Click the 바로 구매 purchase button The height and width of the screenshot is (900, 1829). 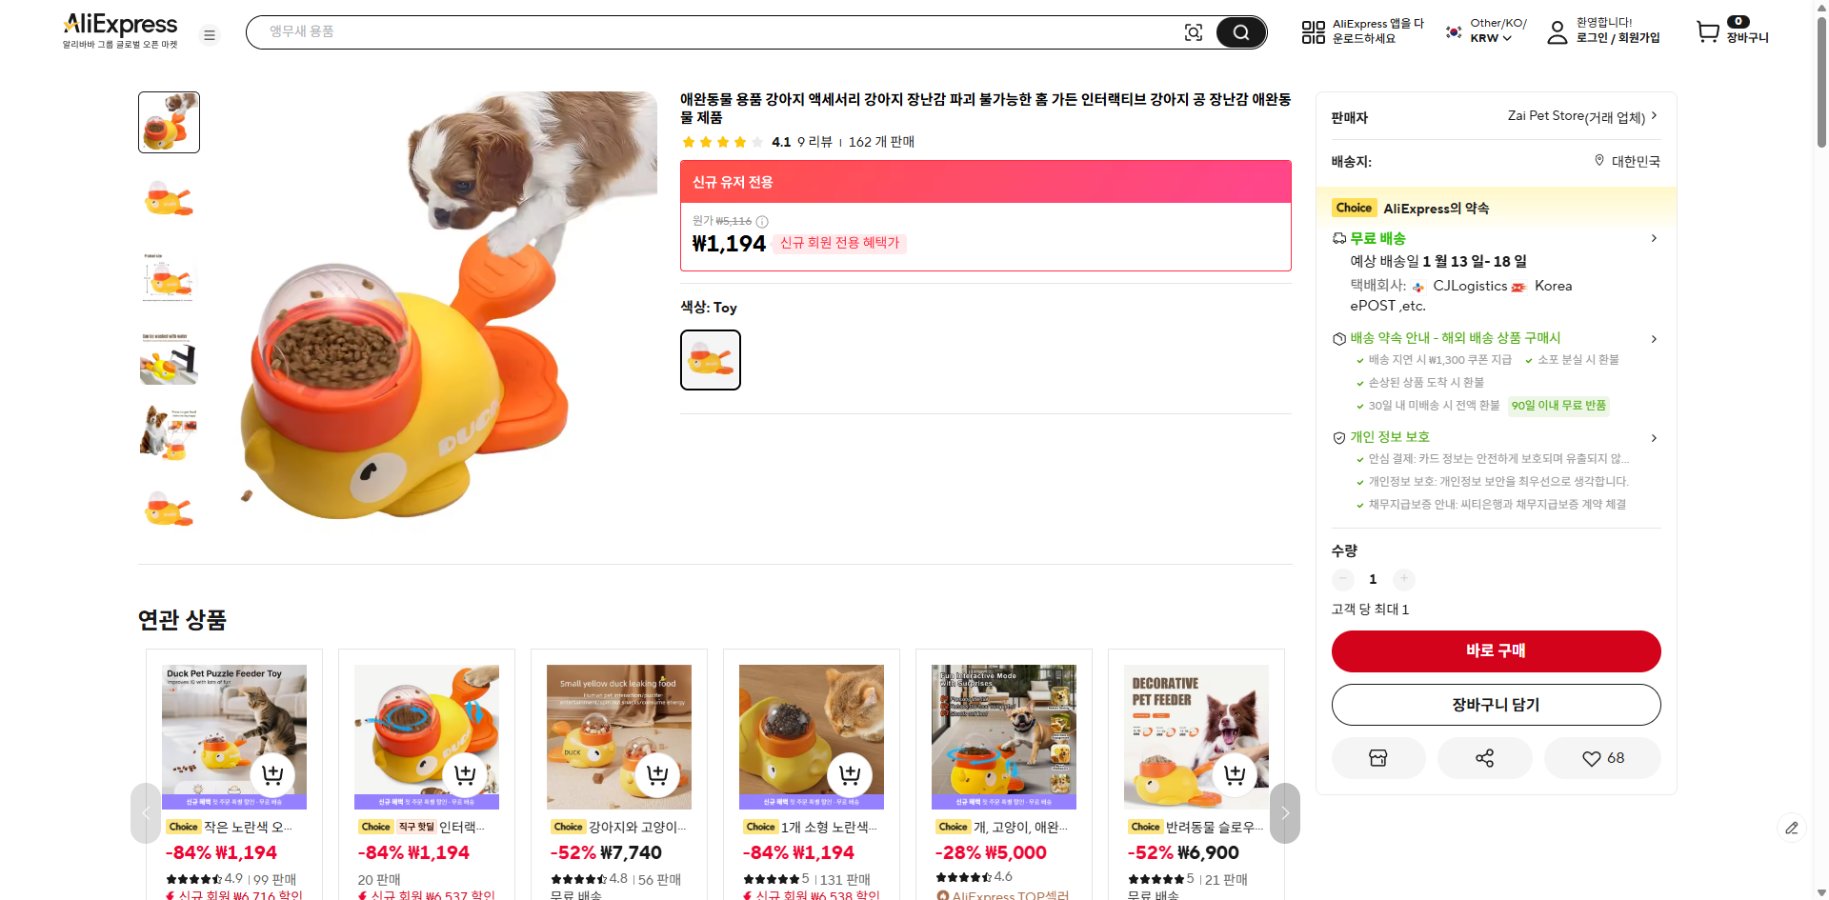coord(1495,650)
